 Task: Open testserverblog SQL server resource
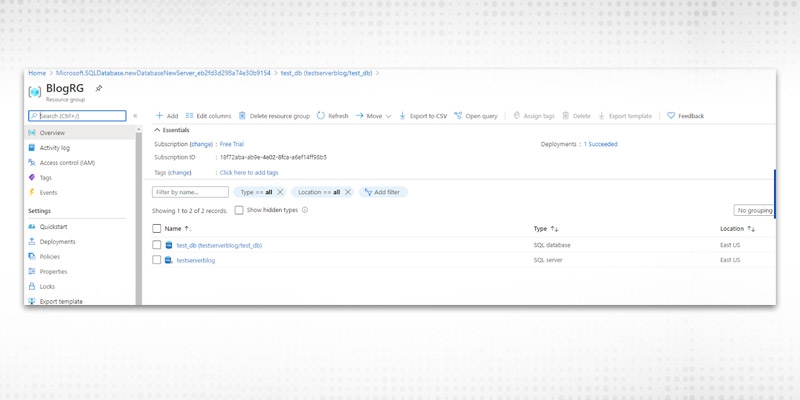196,260
